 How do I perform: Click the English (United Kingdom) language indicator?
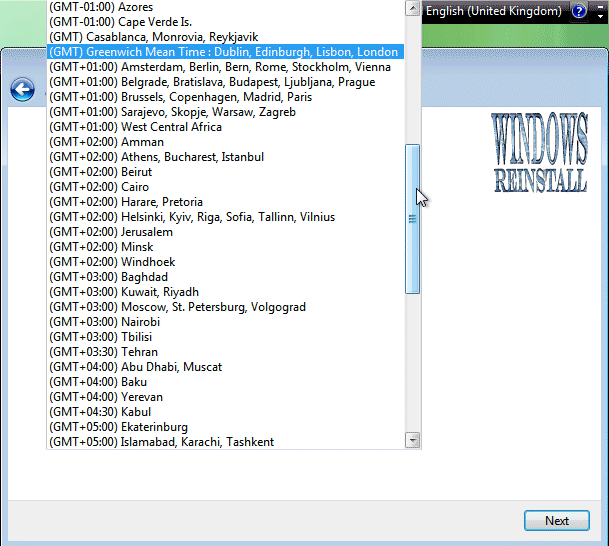click(494, 12)
